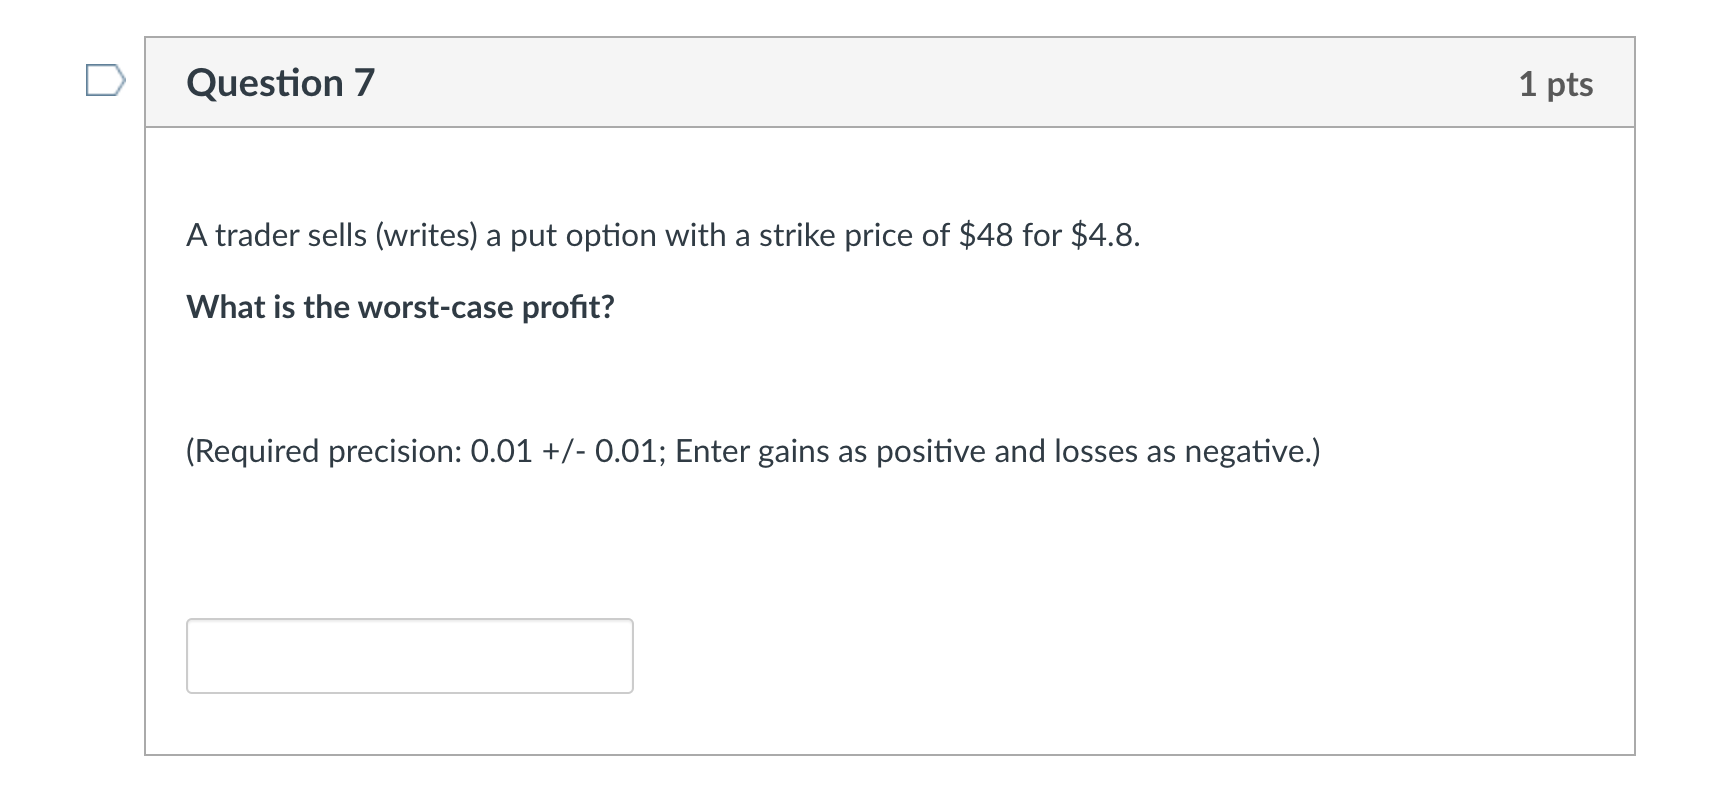Click the required precision instruction line
Screen dimensions: 1730x804
752,451
